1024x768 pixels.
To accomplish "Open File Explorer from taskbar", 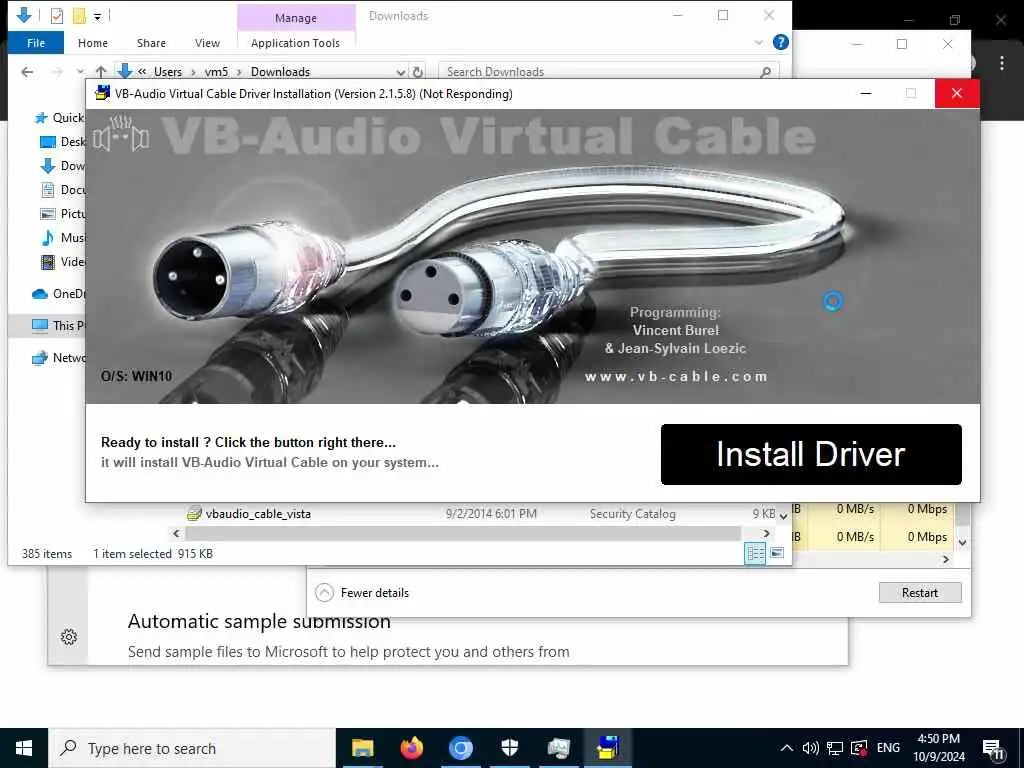I will tap(362, 748).
